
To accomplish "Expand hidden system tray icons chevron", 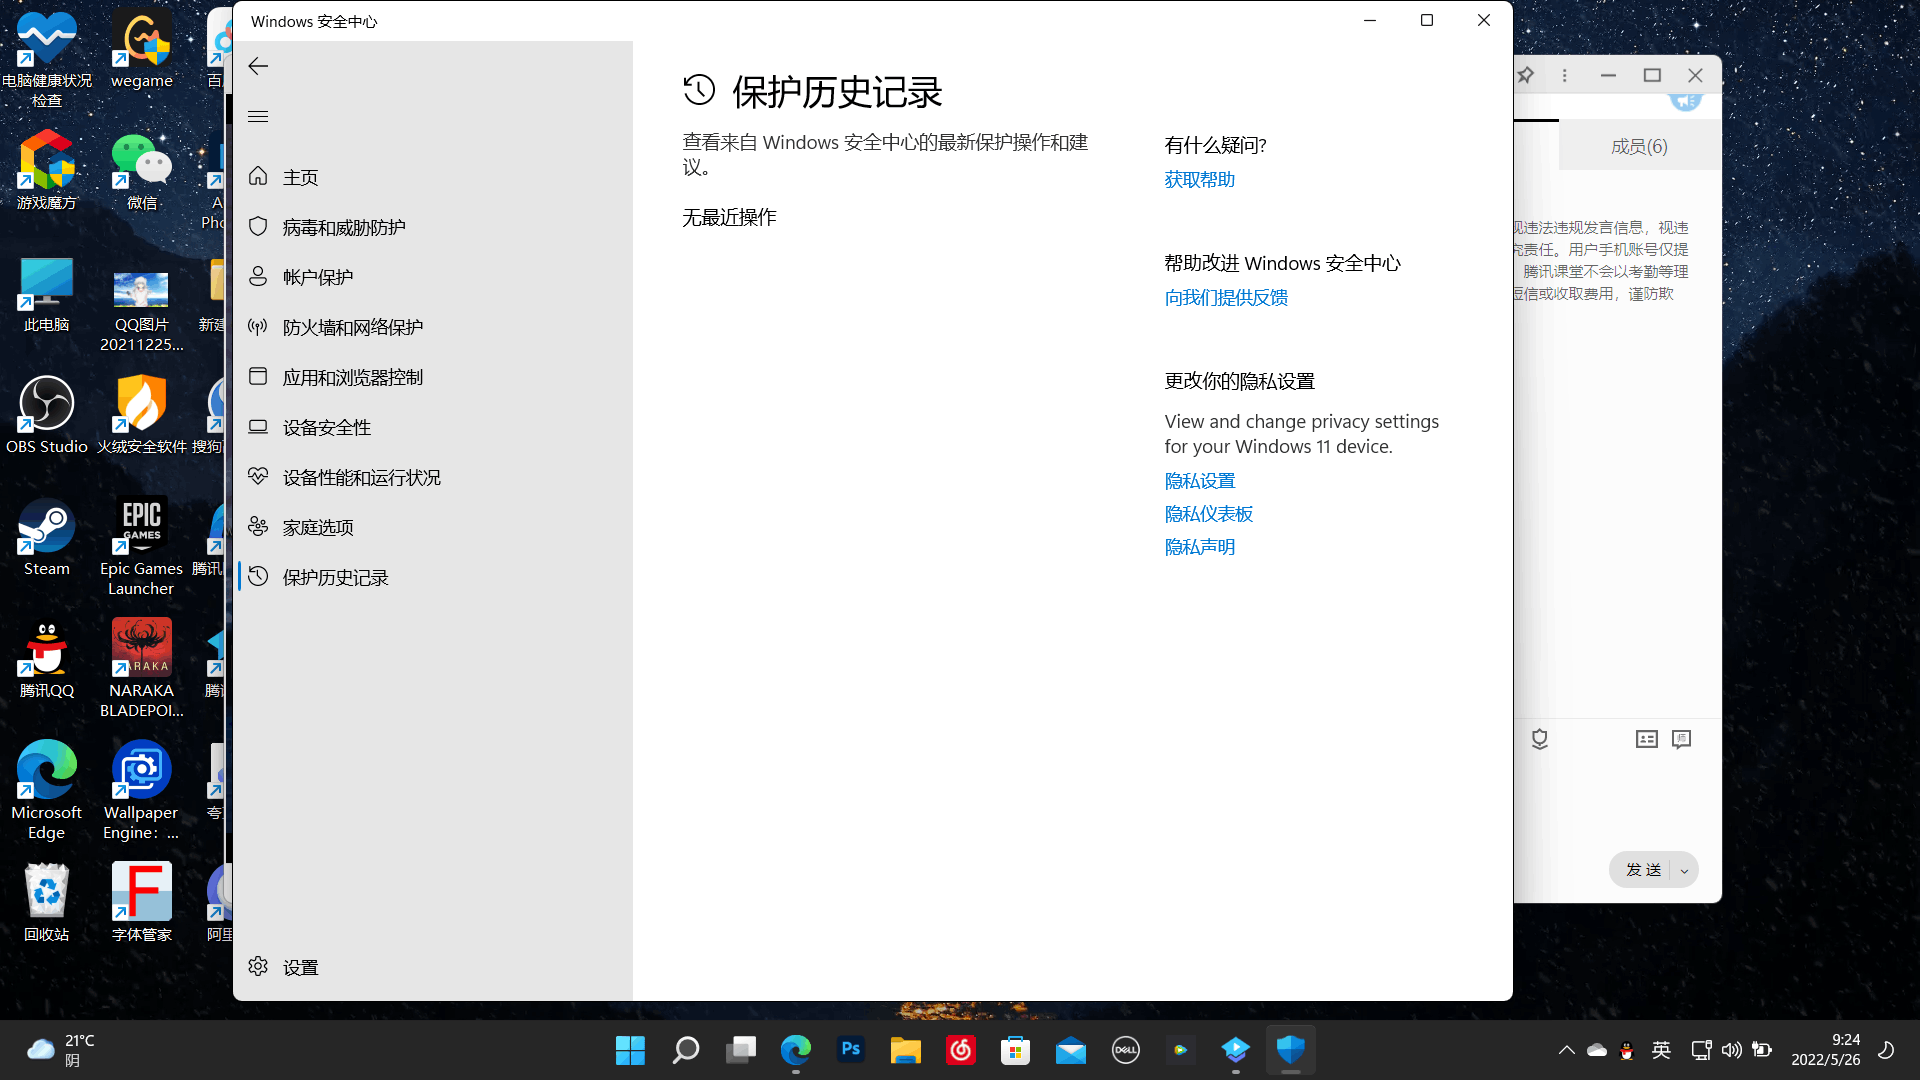I will tap(1566, 1050).
